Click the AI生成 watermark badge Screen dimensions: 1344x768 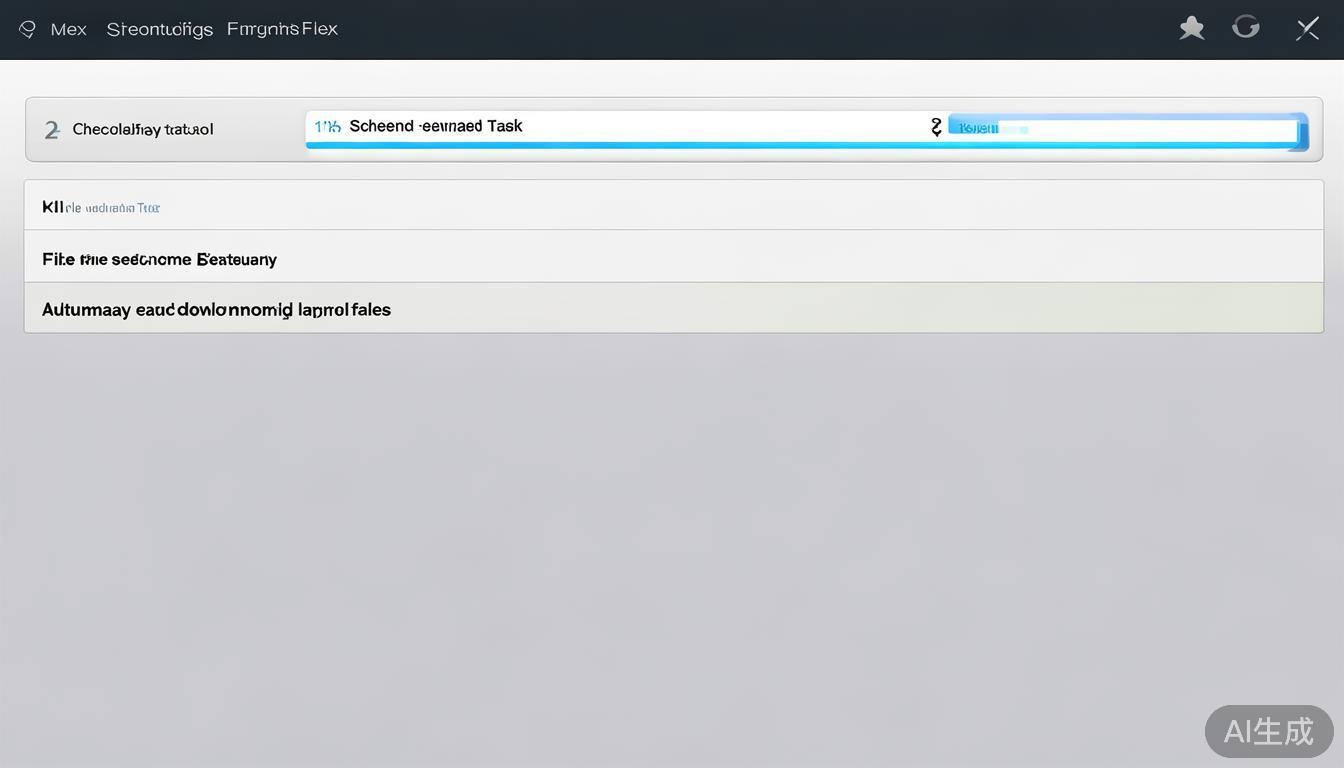[x=1268, y=731]
